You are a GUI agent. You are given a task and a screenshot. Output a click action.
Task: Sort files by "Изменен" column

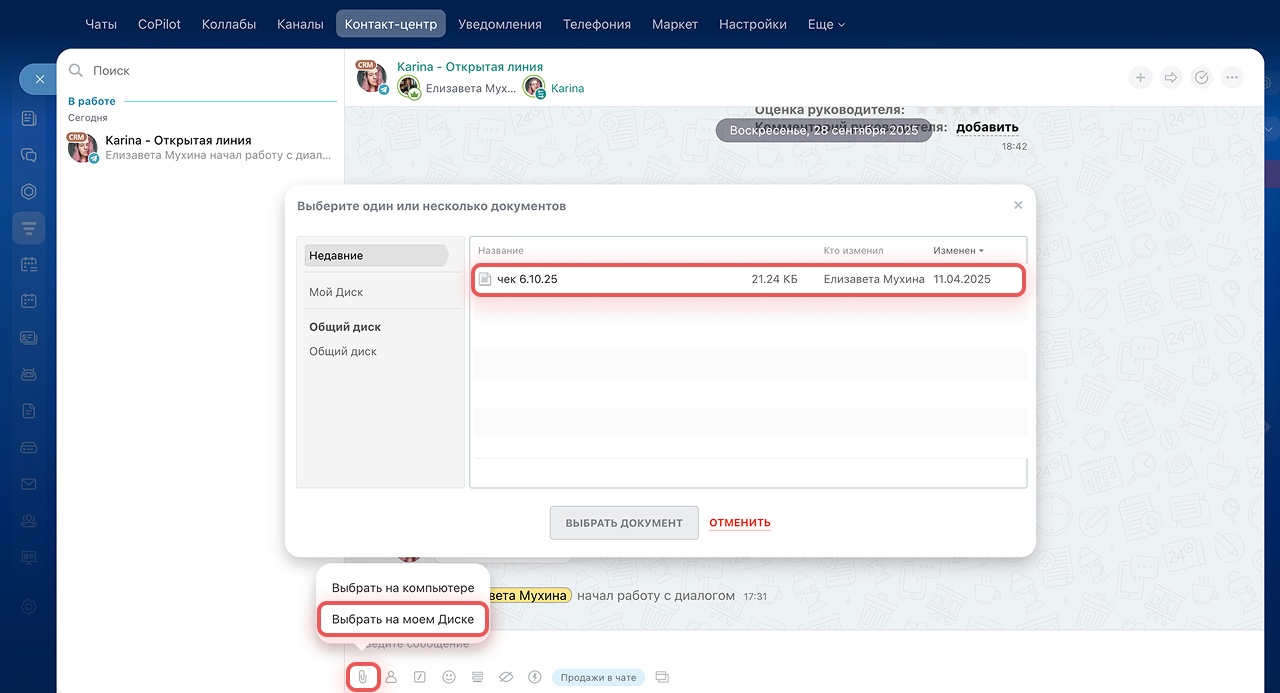pyautogui.click(x=957, y=250)
